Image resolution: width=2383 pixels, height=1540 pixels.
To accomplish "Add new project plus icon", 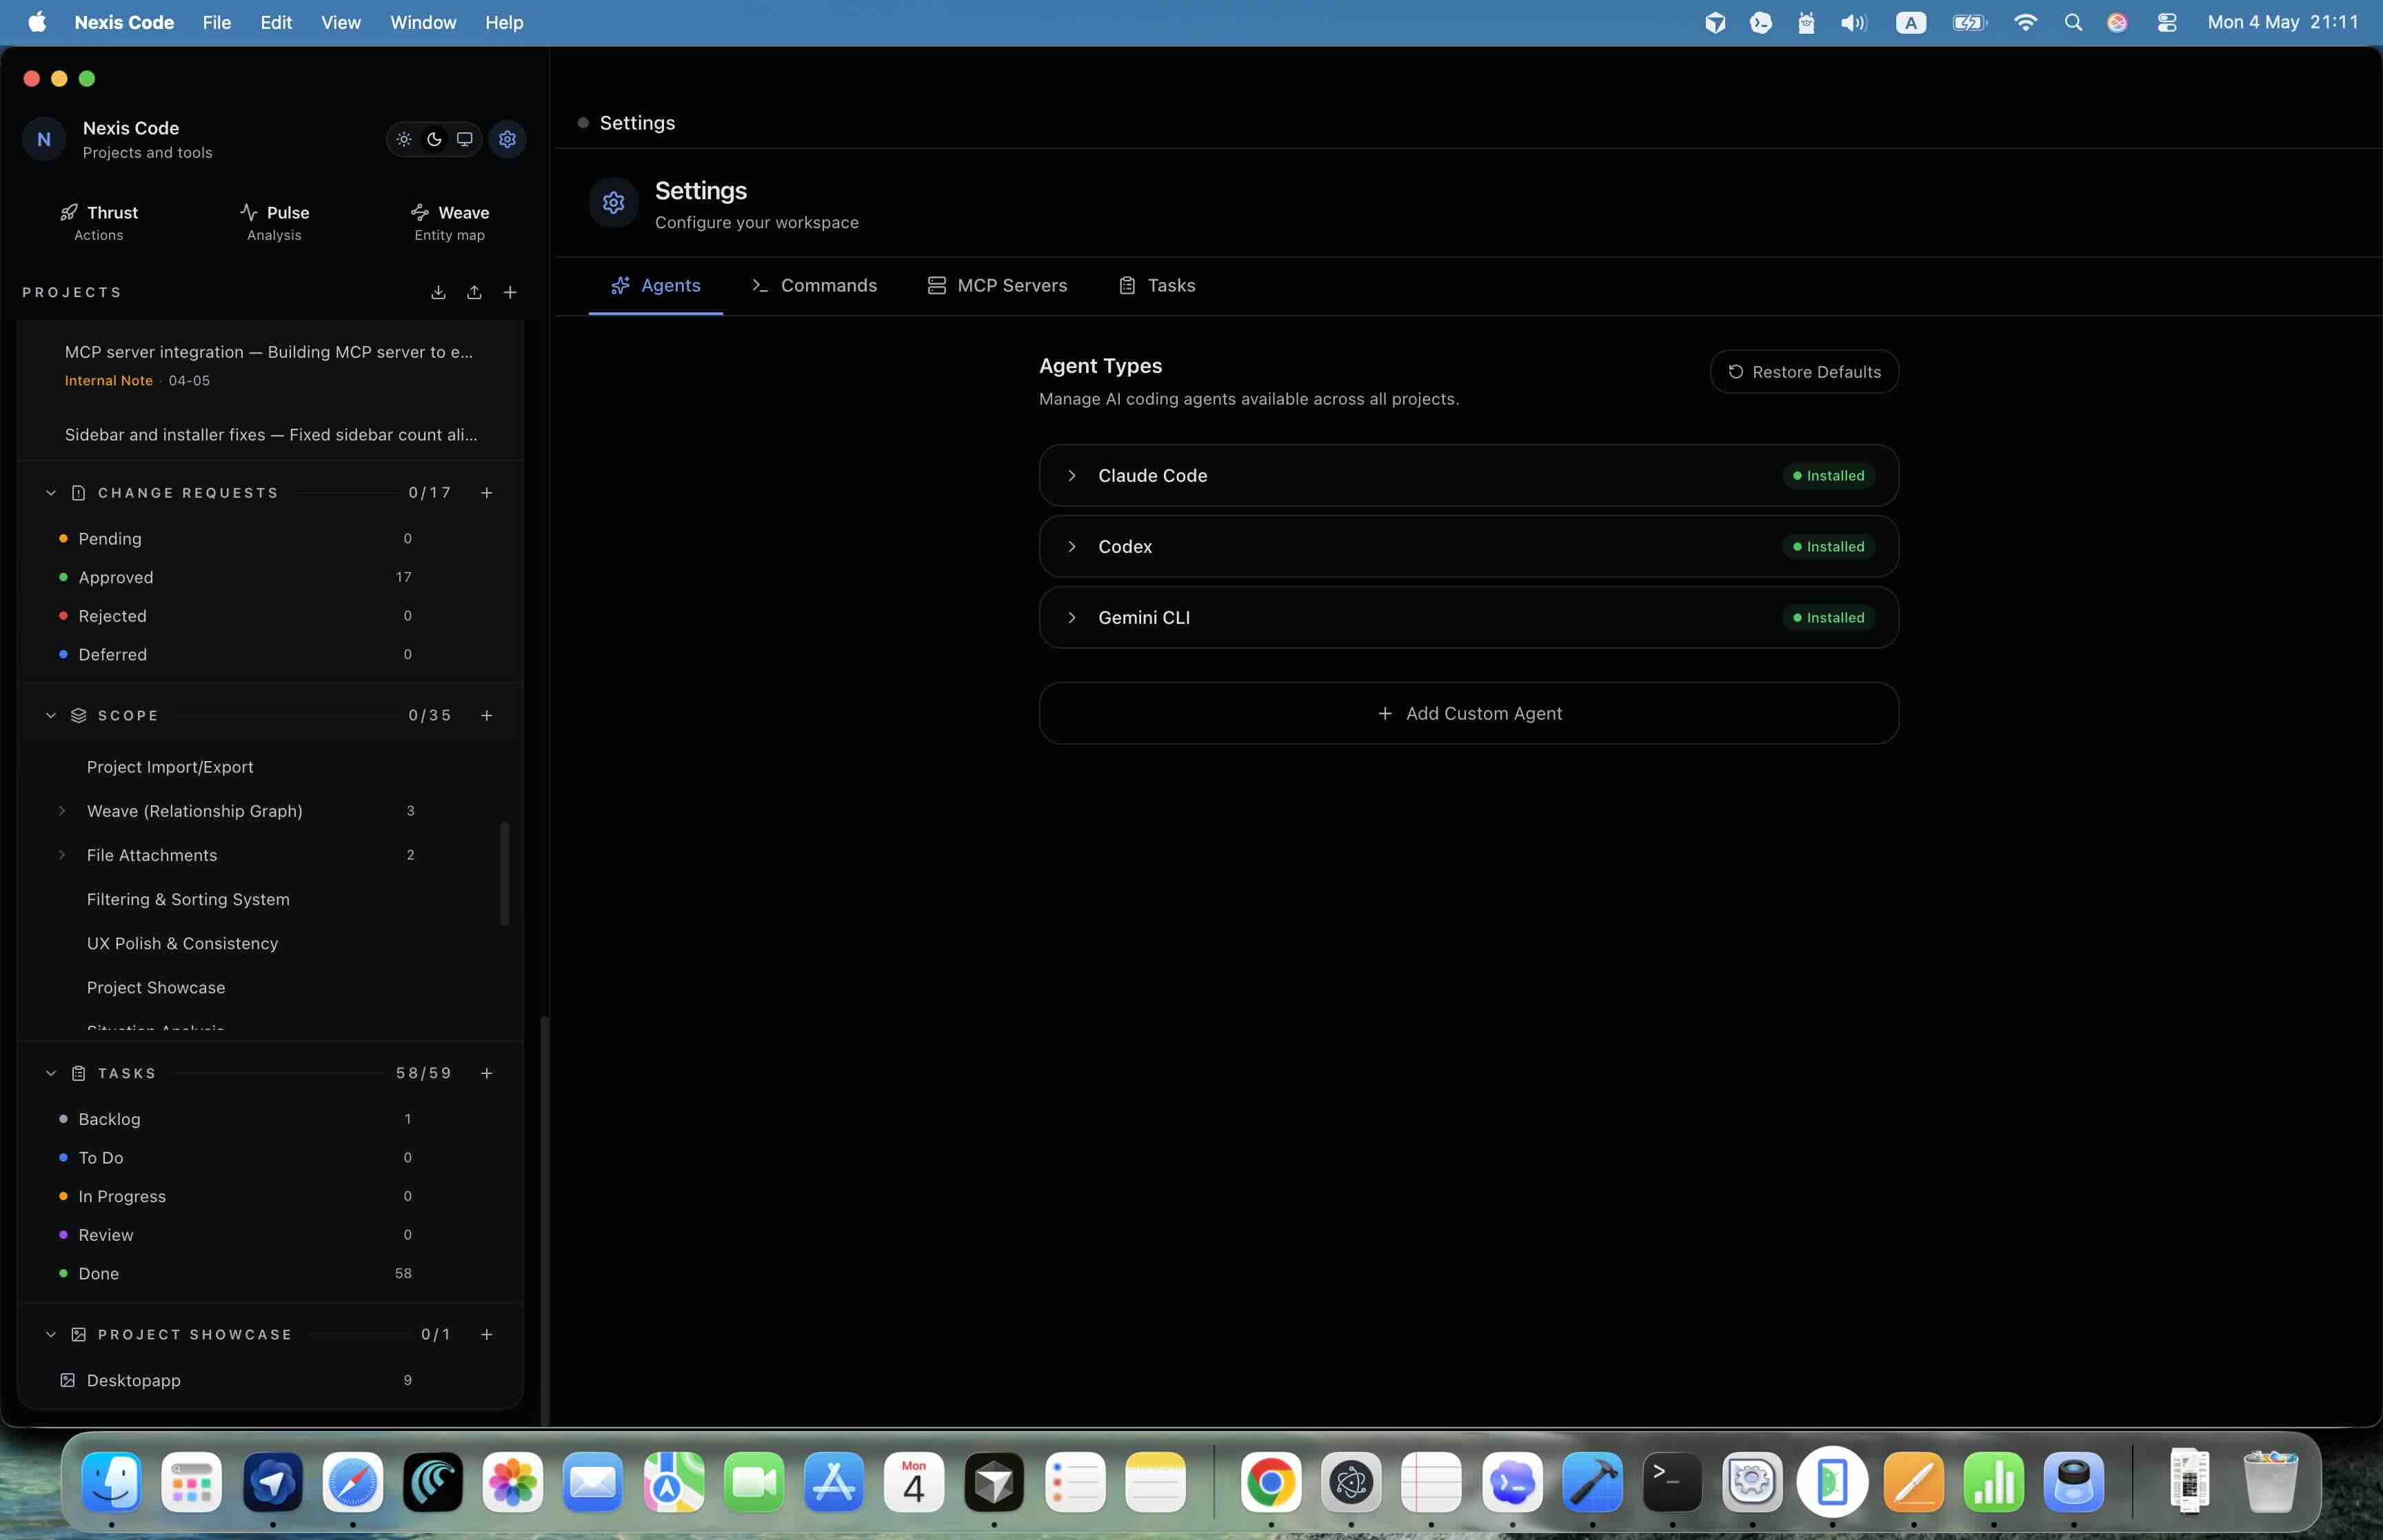I will [510, 292].
